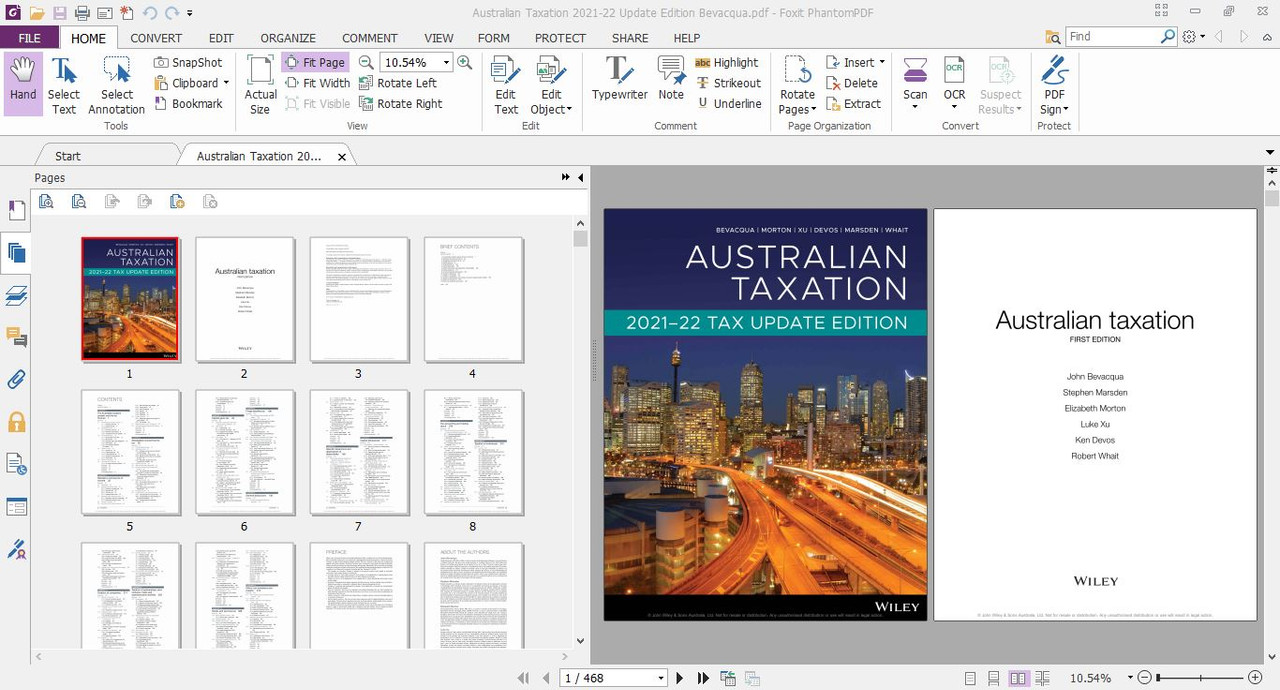Jump to last page arrow

pyautogui.click(x=703, y=678)
